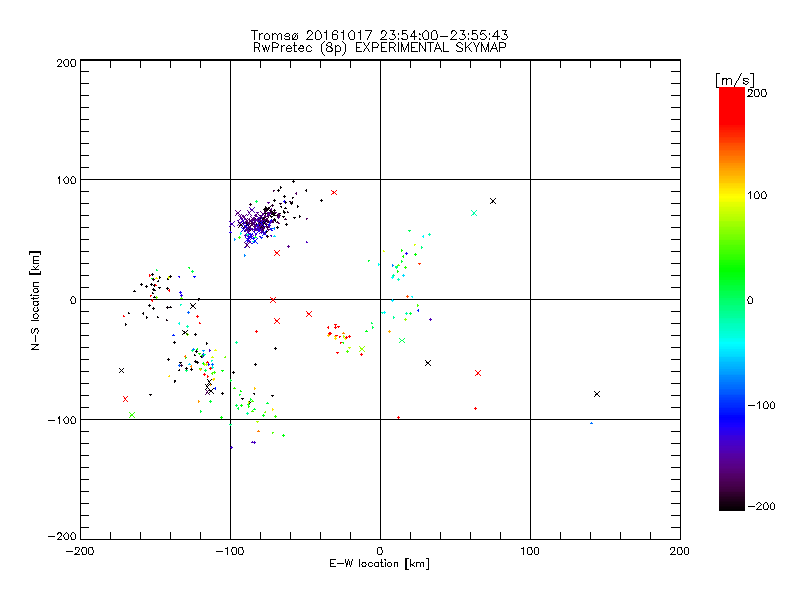This screenshot has height=600, width=800.
Task: Click the '-100' label on the colorbar
Action: [x=761, y=405]
